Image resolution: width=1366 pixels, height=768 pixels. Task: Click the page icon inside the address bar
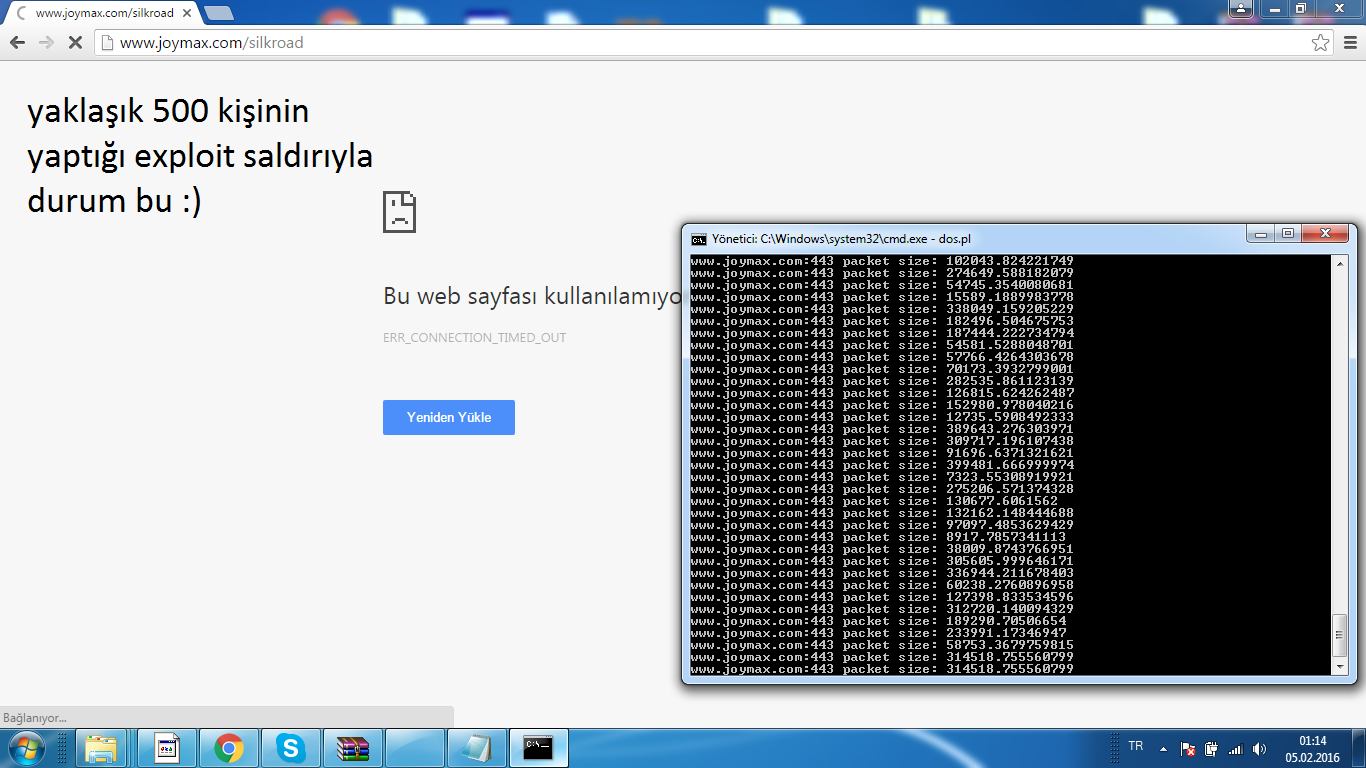108,43
